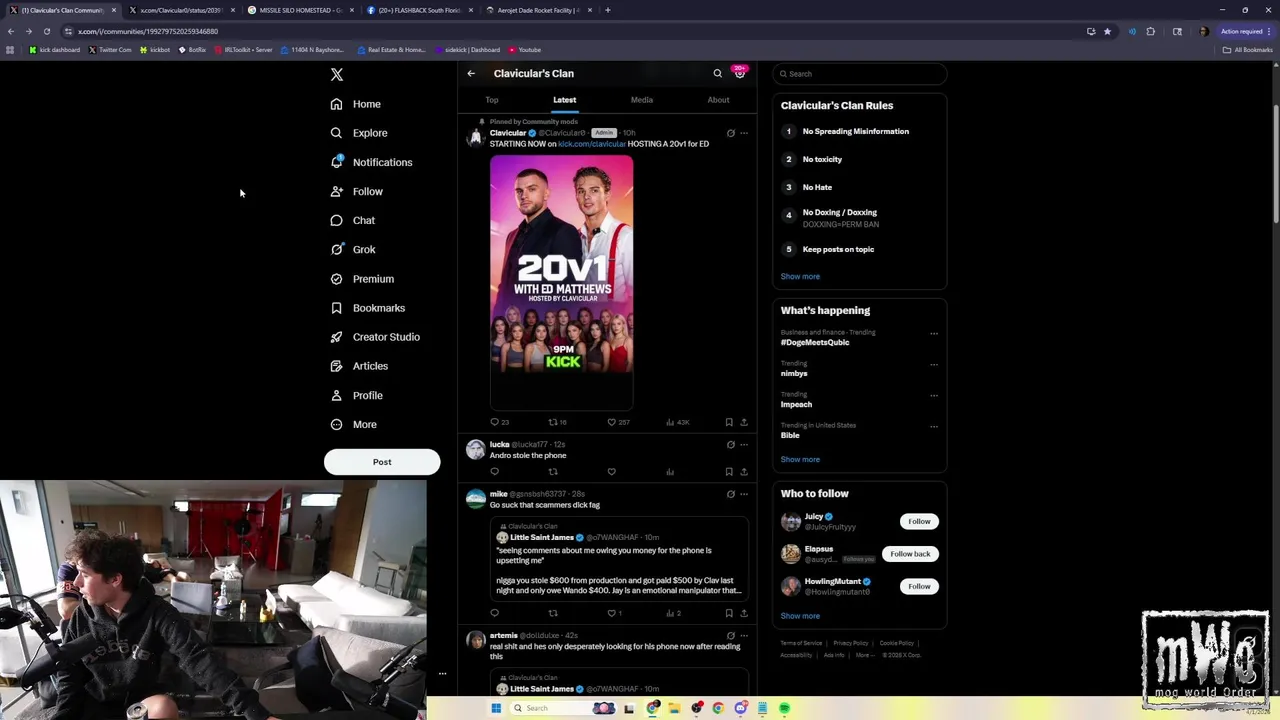The height and width of the screenshot is (720, 1280).
Task: Focus the X Search field
Action: pos(860,74)
